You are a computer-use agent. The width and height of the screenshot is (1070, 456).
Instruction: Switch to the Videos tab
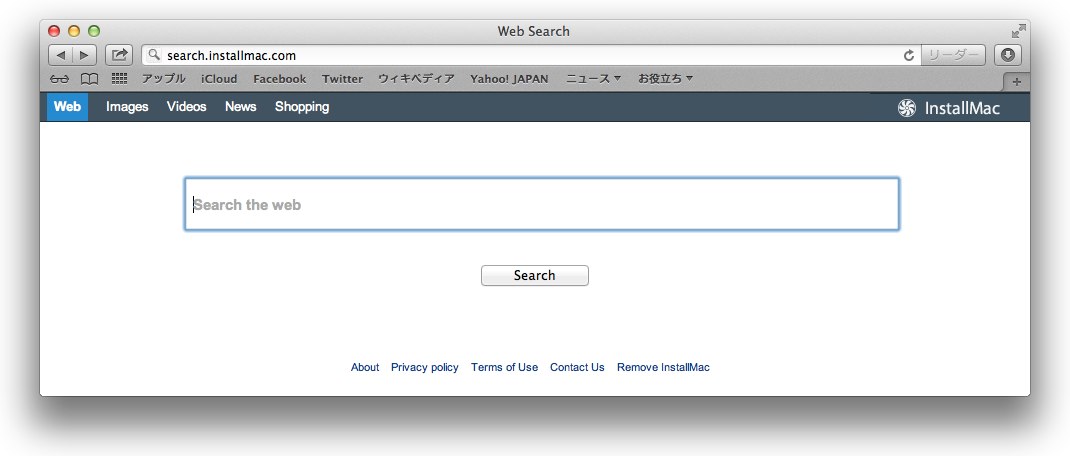tap(186, 107)
